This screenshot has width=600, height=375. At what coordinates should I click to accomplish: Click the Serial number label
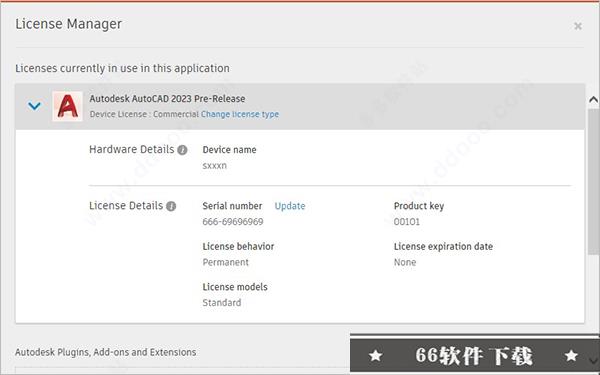coord(232,206)
